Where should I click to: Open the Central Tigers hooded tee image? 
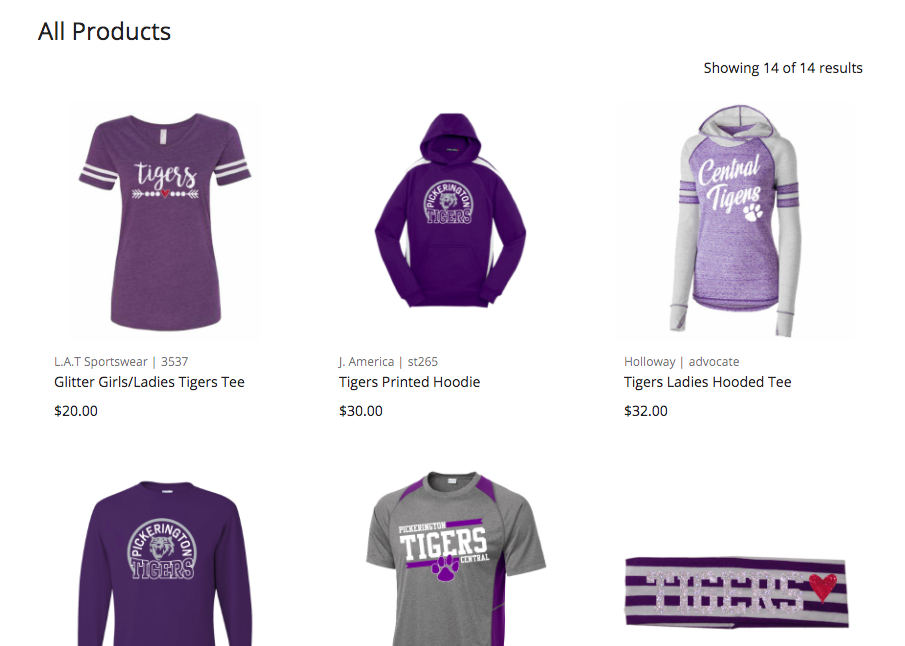pyautogui.click(x=736, y=220)
